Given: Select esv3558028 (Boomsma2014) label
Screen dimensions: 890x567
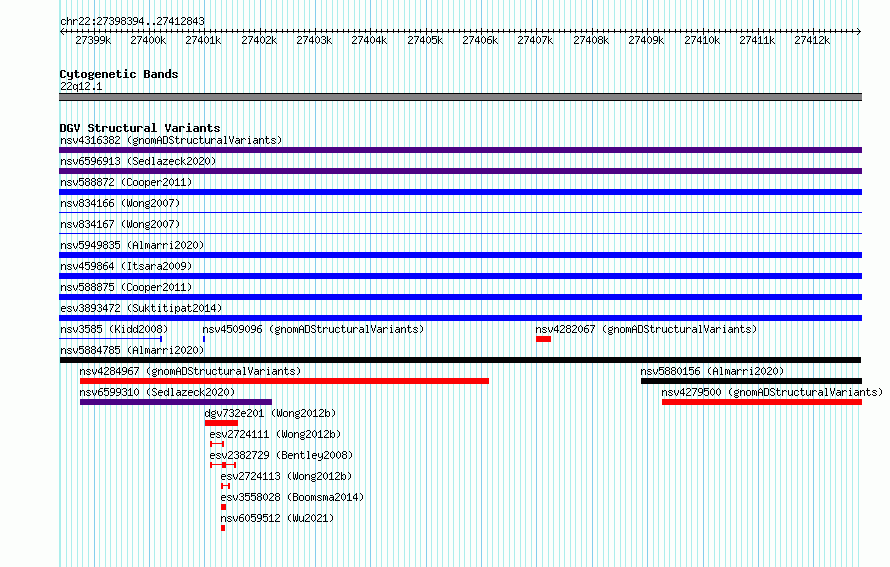Looking at the screenshot, I should [292, 497].
